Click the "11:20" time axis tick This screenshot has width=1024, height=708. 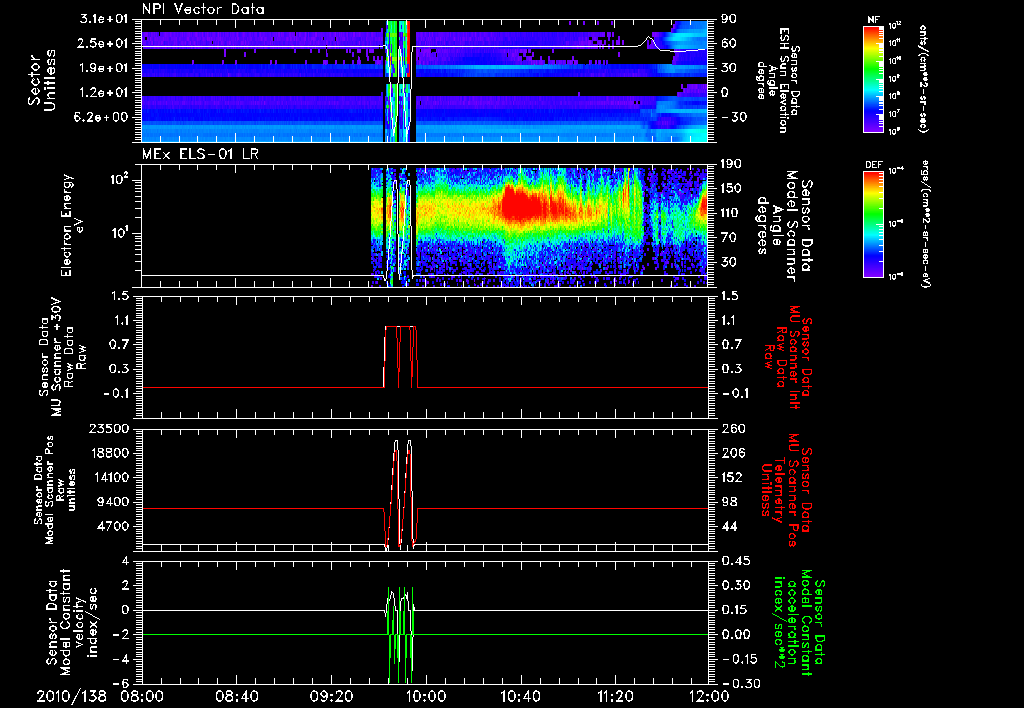[x=615, y=696]
